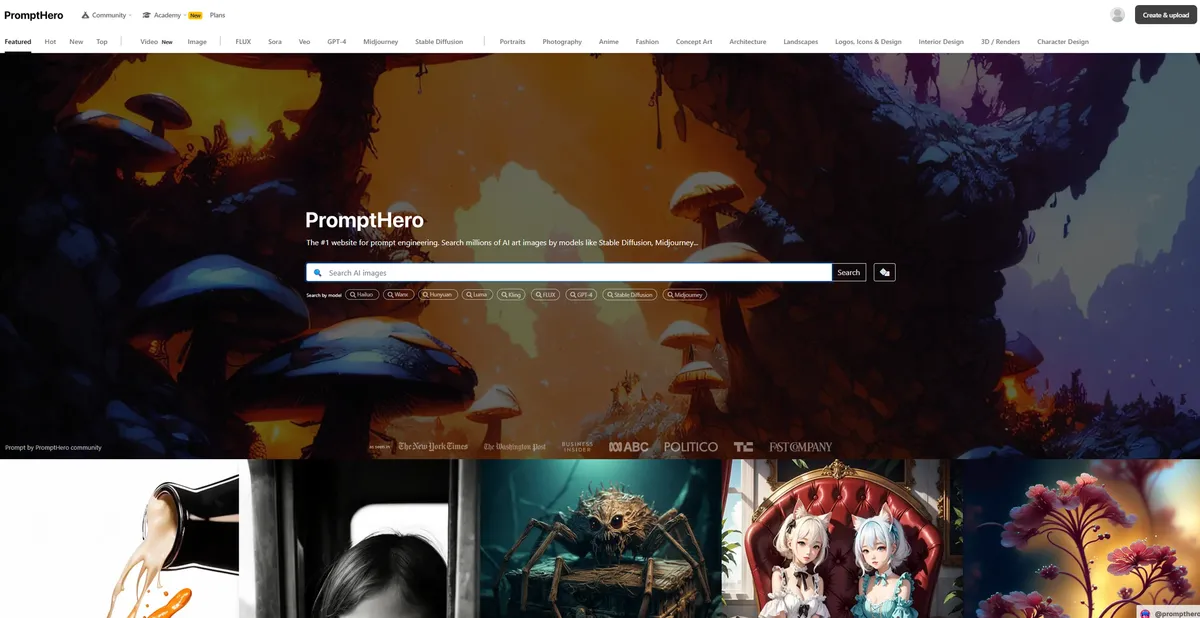This screenshot has width=1200, height=618.
Task: Select the Kling model search chip
Action: [511, 295]
